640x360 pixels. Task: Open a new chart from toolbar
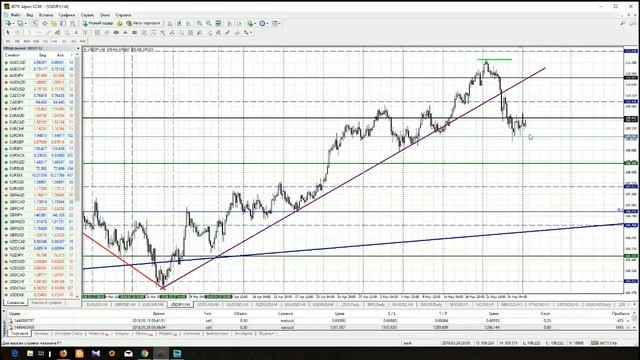[x=7, y=23]
